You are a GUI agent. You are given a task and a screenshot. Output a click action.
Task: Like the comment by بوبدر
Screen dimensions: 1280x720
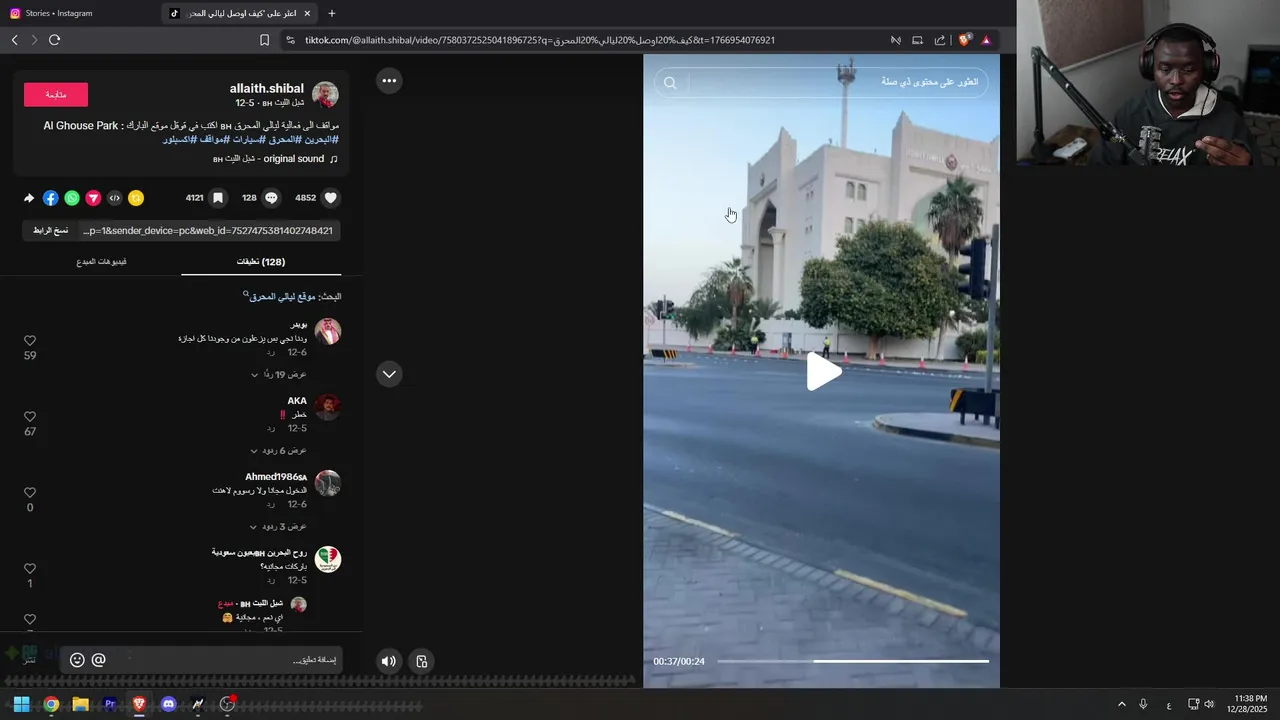pyautogui.click(x=30, y=341)
